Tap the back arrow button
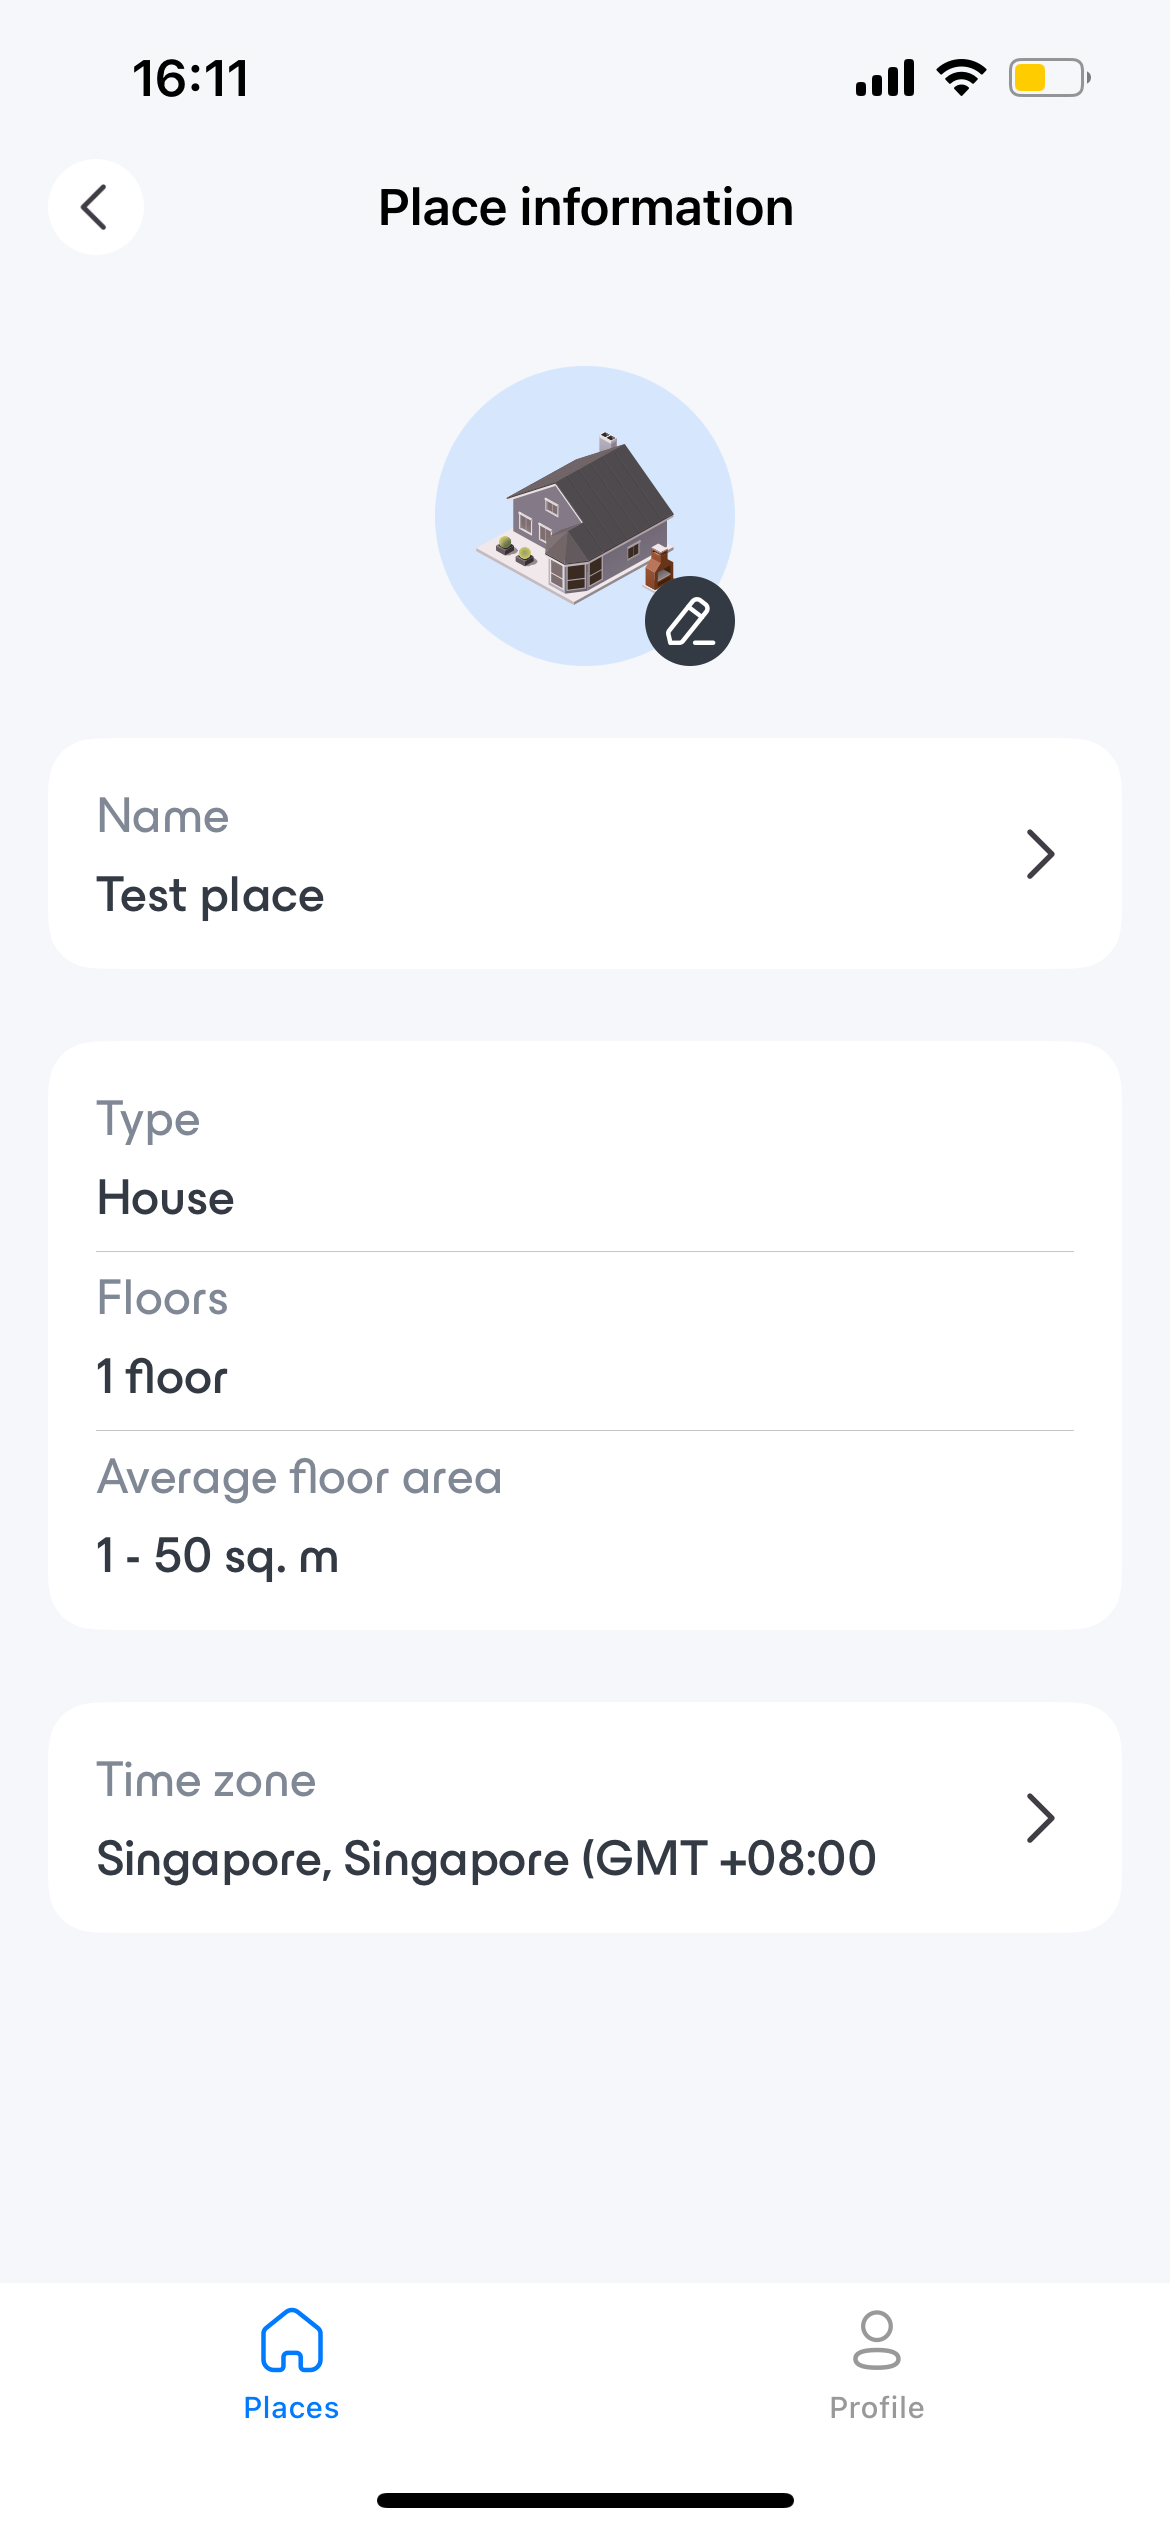The height and width of the screenshot is (2532, 1170). click(x=95, y=207)
